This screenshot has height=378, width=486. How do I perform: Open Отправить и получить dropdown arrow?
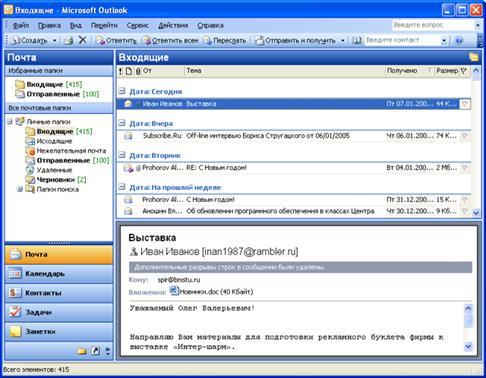[x=343, y=41]
